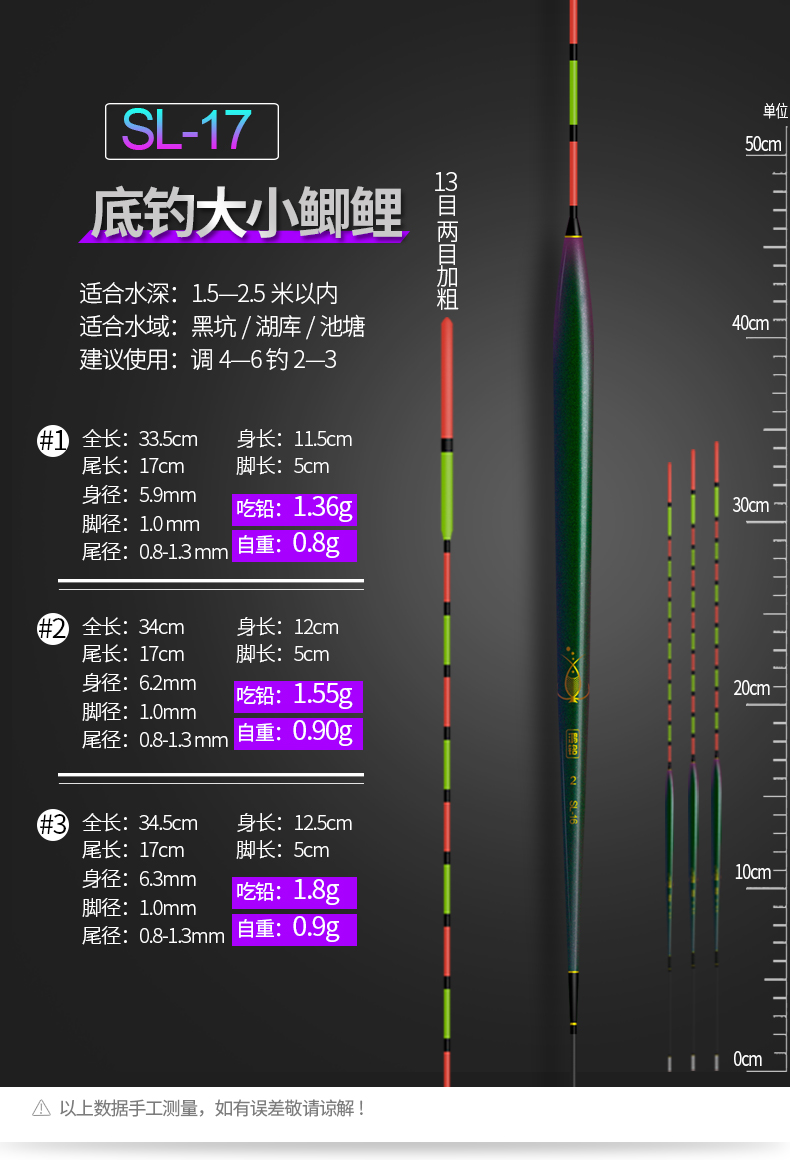Click the 40cm ruler mark
This screenshot has height=1172, width=790.
750,323
